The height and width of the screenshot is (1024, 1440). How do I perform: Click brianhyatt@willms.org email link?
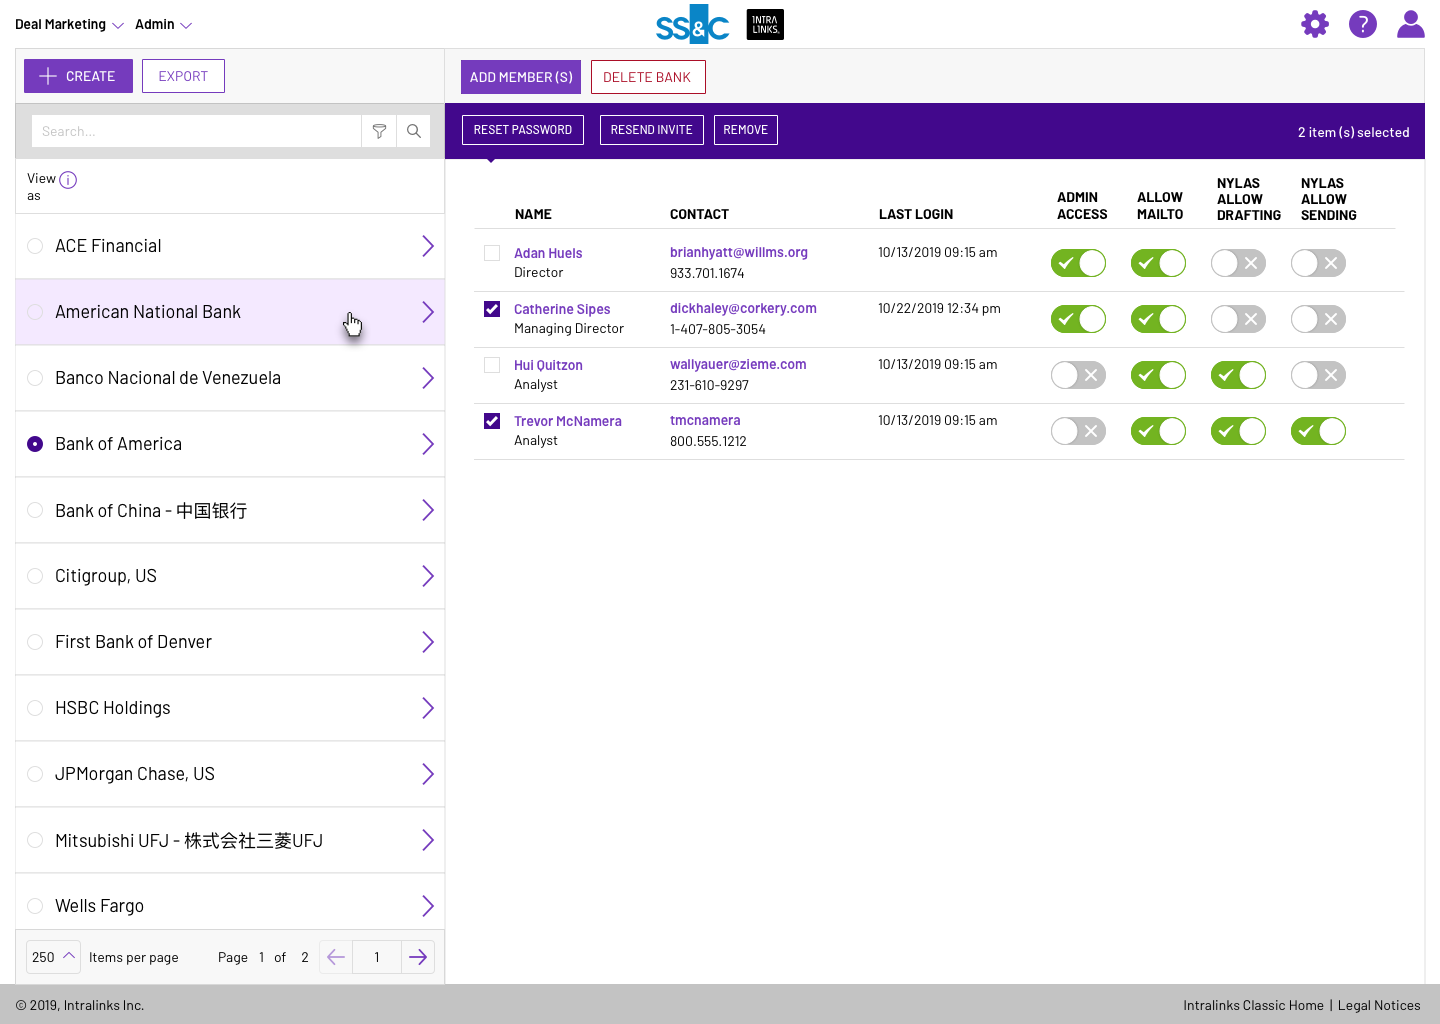tap(739, 252)
